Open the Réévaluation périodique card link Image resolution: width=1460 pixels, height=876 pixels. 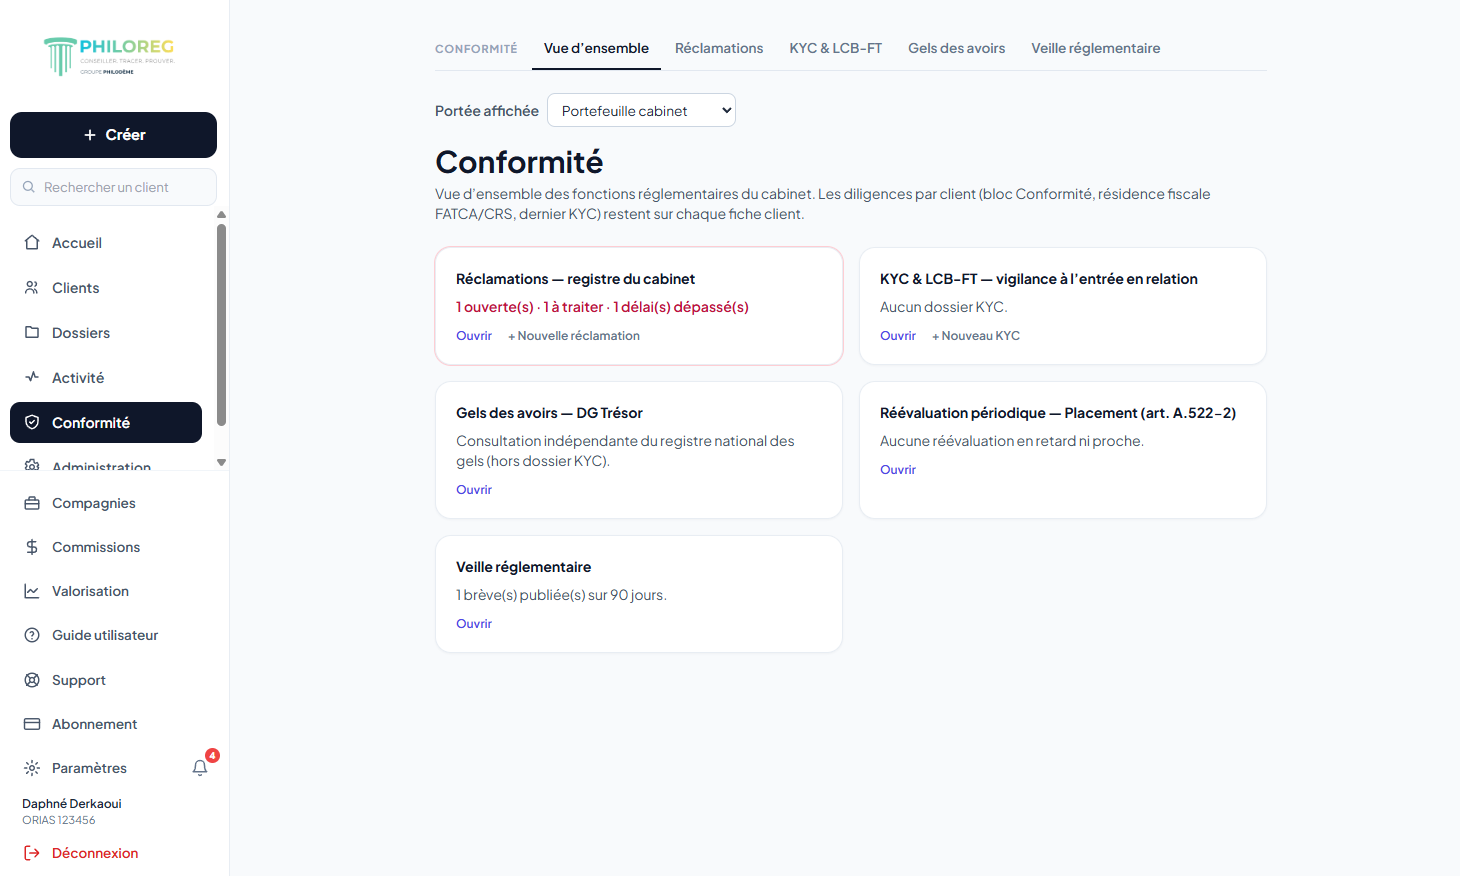tap(898, 470)
